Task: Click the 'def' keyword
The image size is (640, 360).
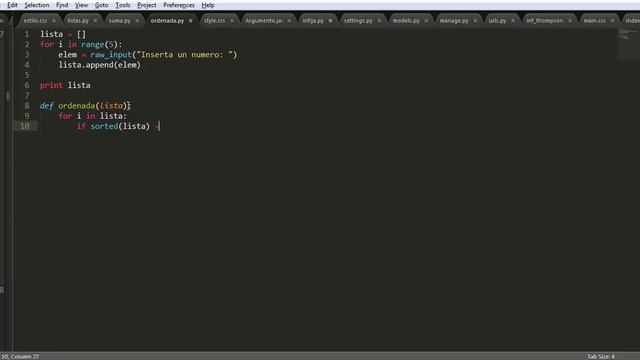Action: 47,106
